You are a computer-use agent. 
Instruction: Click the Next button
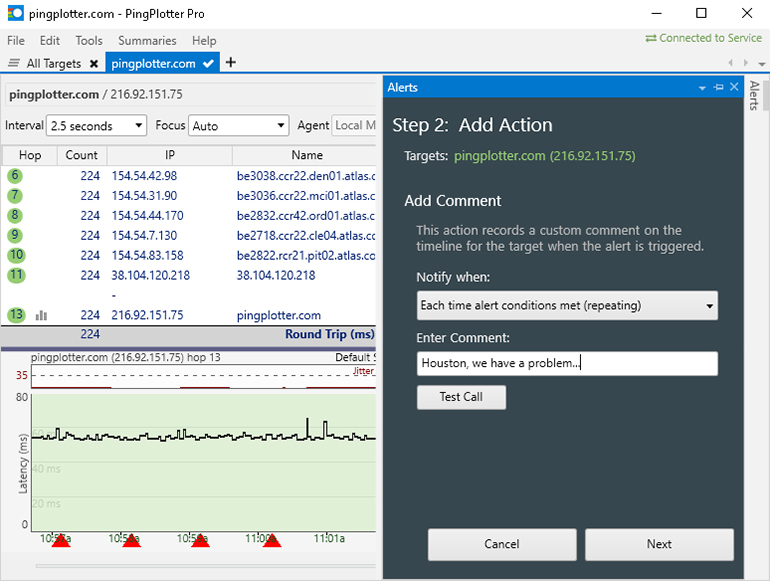point(659,544)
